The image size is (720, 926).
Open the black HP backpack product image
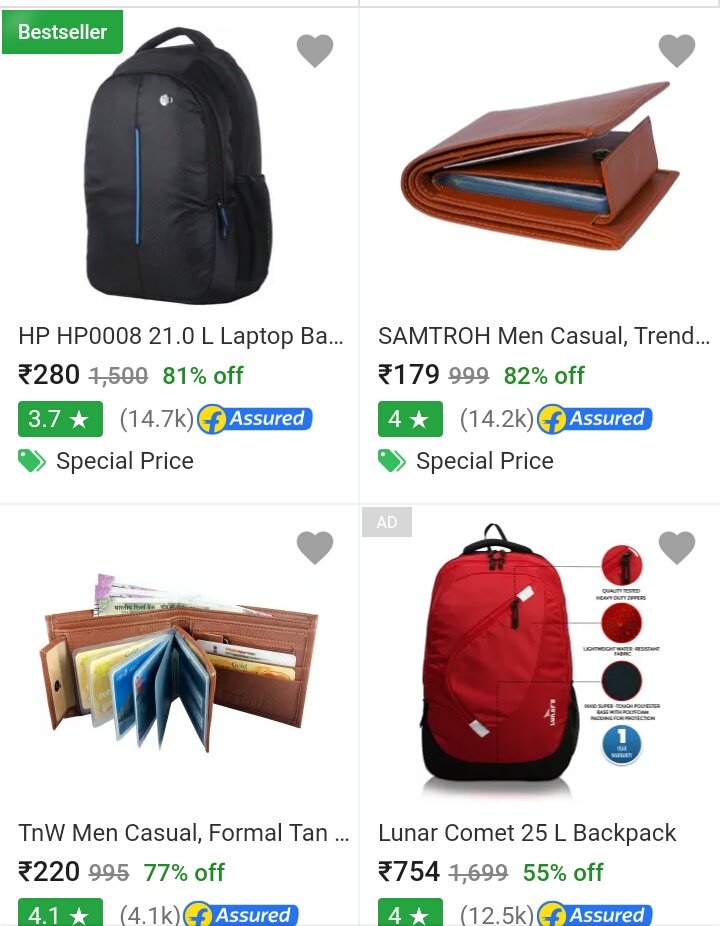(178, 165)
